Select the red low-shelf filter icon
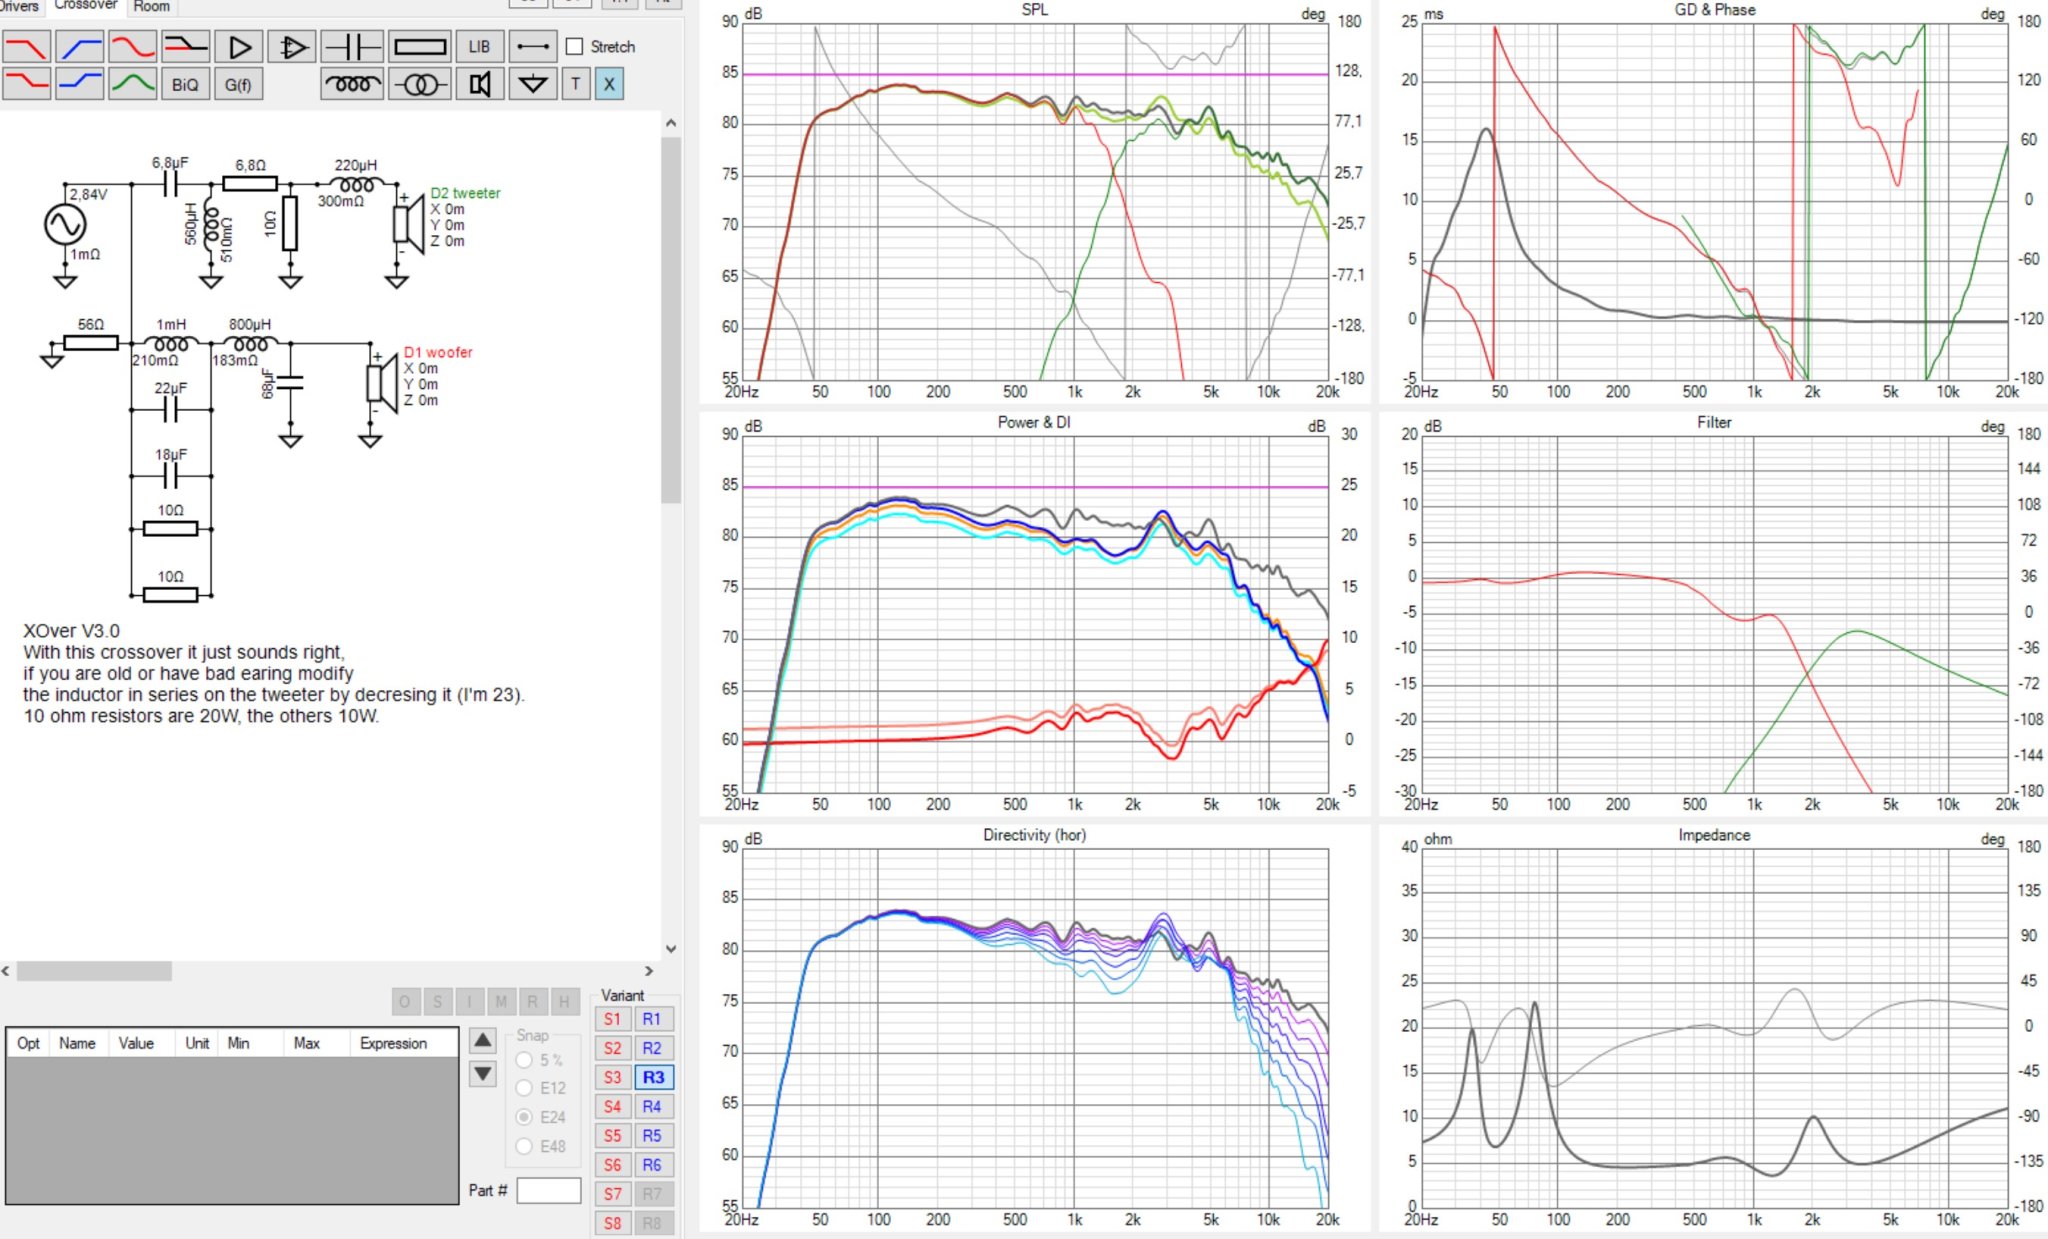Screen dimensions: 2048x1239 (27, 84)
